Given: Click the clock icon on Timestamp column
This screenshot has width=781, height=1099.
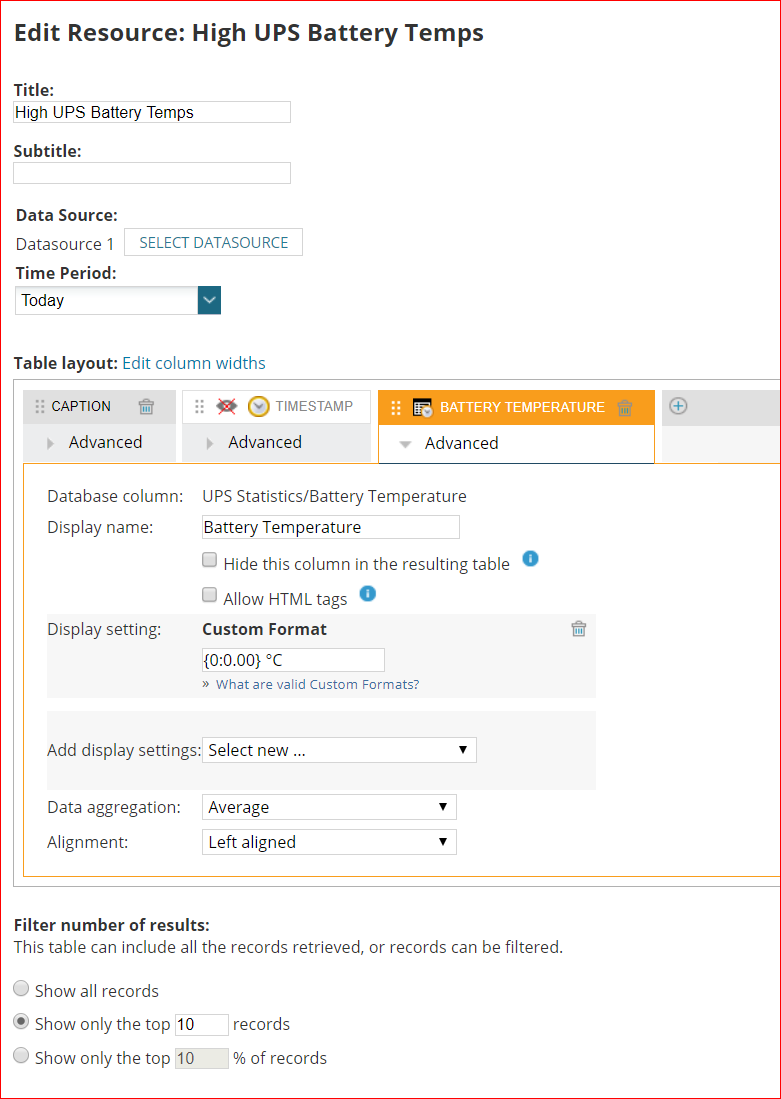Looking at the screenshot, I should pyautogui.click(x=259, y=407).
